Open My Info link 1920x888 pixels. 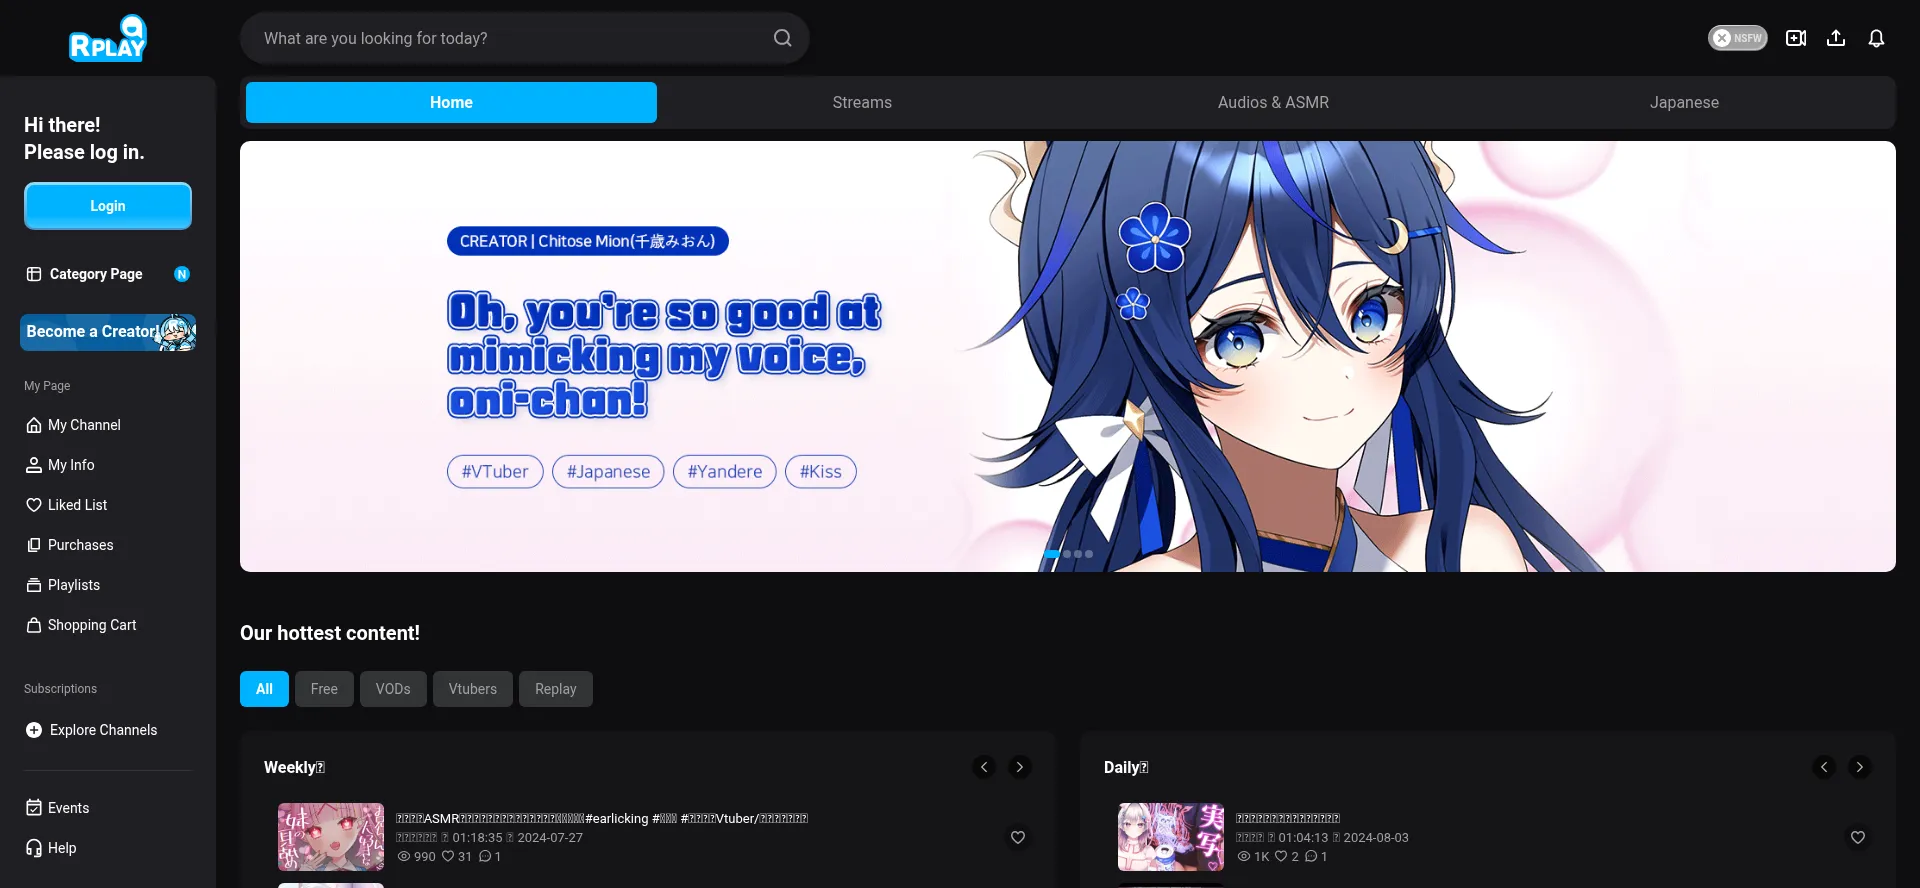71,465
